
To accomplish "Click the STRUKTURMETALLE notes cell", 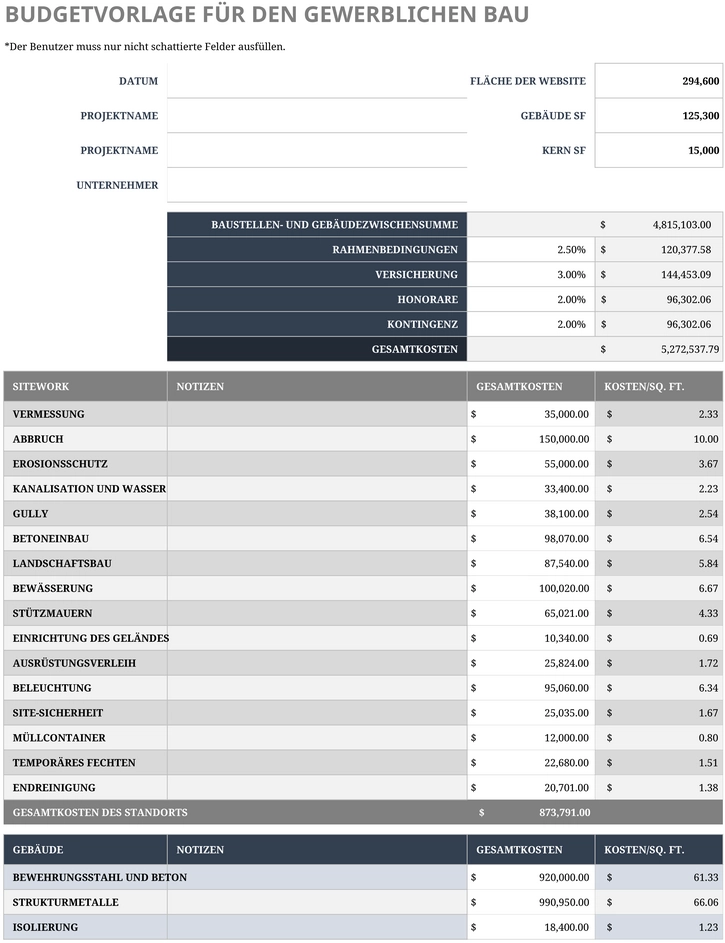I will coord(317,902).
